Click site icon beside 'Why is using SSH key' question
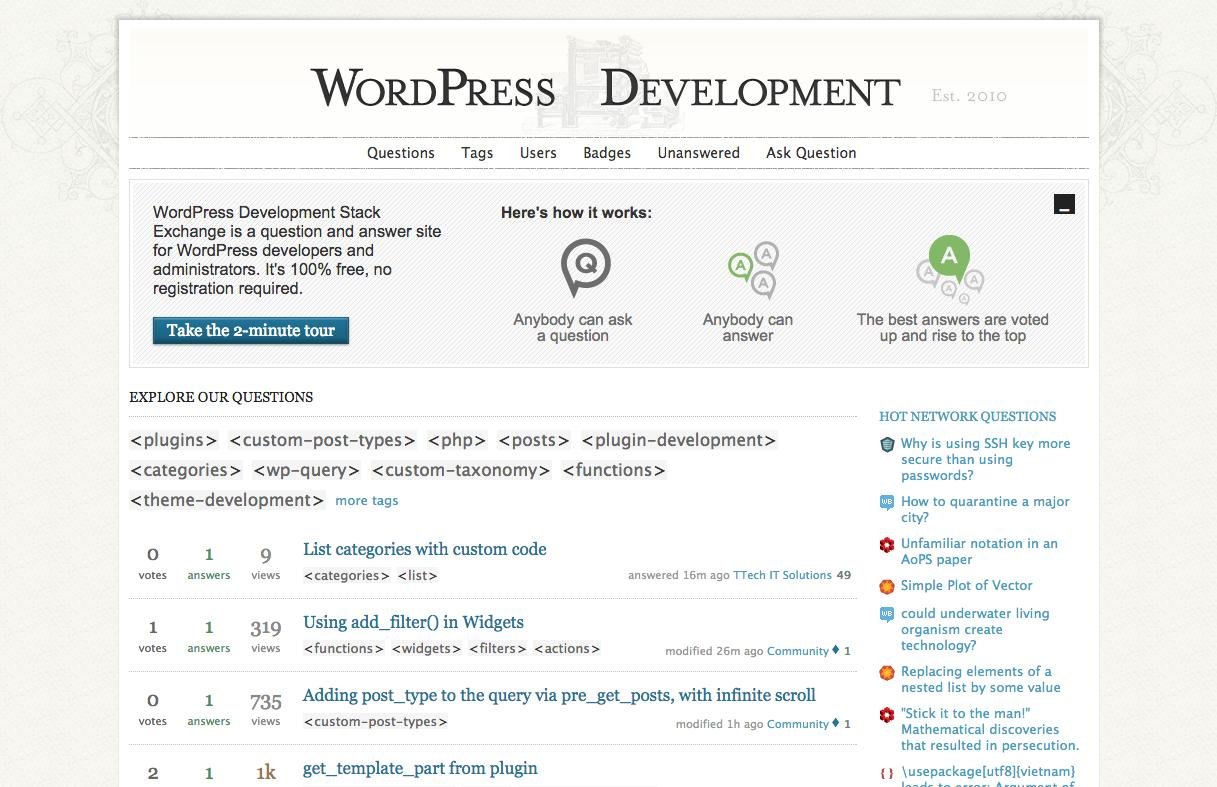Image resolution: width=1217 pixels, height=787 pixels. (x=886, y=444)
